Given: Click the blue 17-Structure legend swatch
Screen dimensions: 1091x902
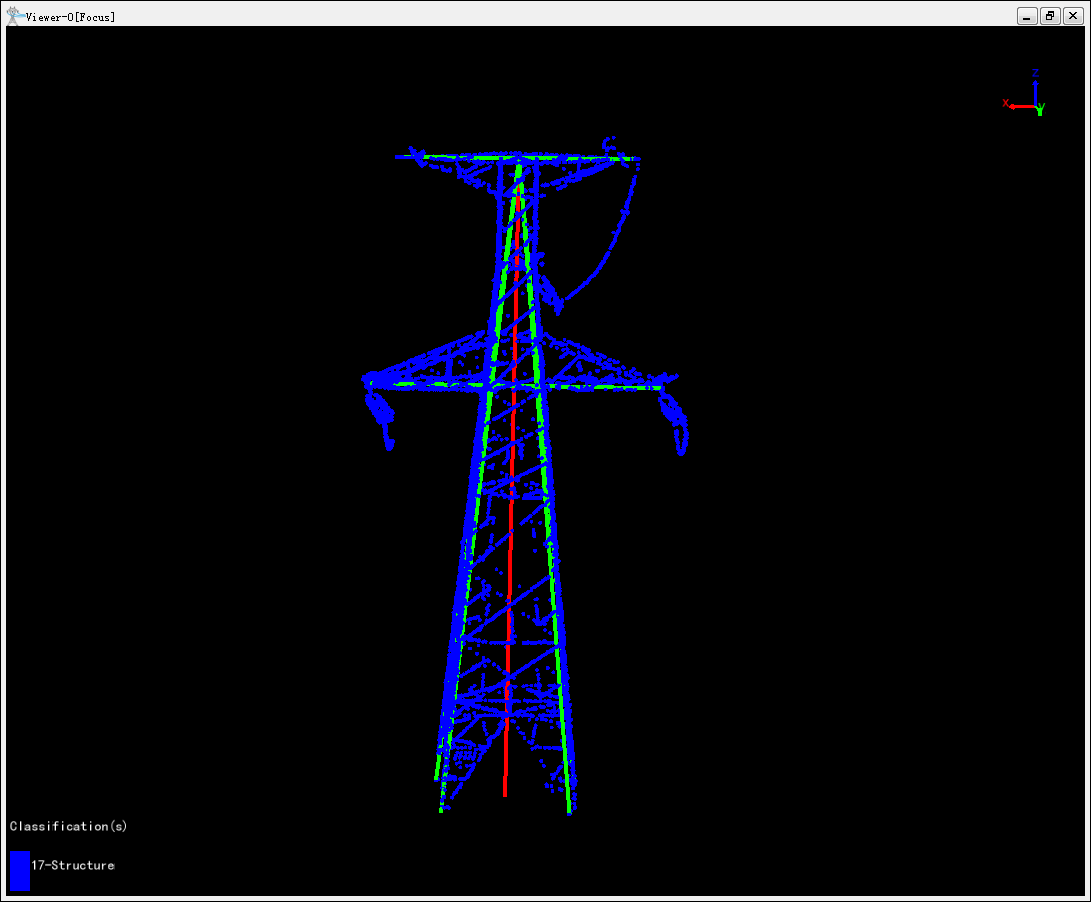Looking at the screenshot, I should tap(19, 870).
